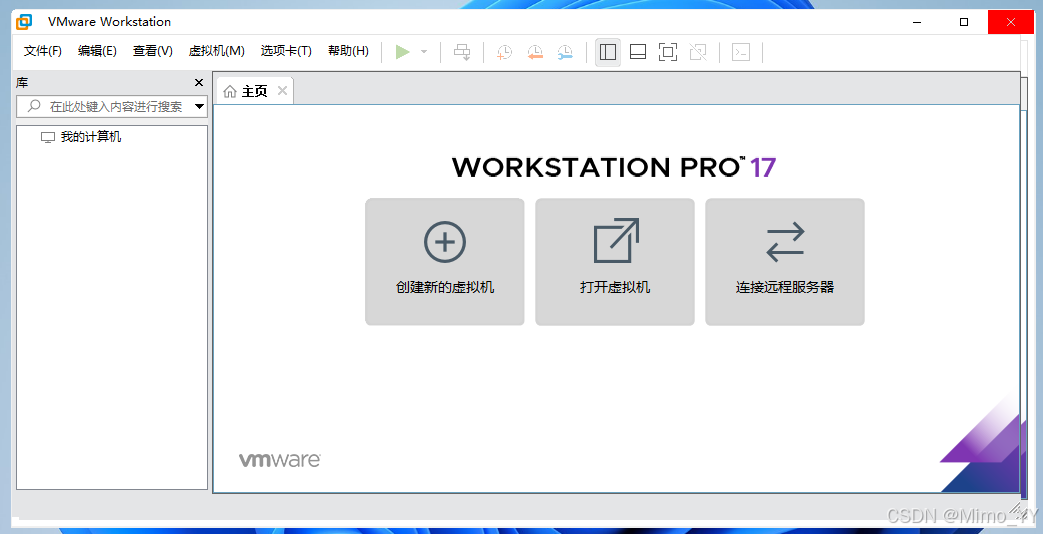
Task: Click the search magnifier icon in library
Action: point(34,106)
